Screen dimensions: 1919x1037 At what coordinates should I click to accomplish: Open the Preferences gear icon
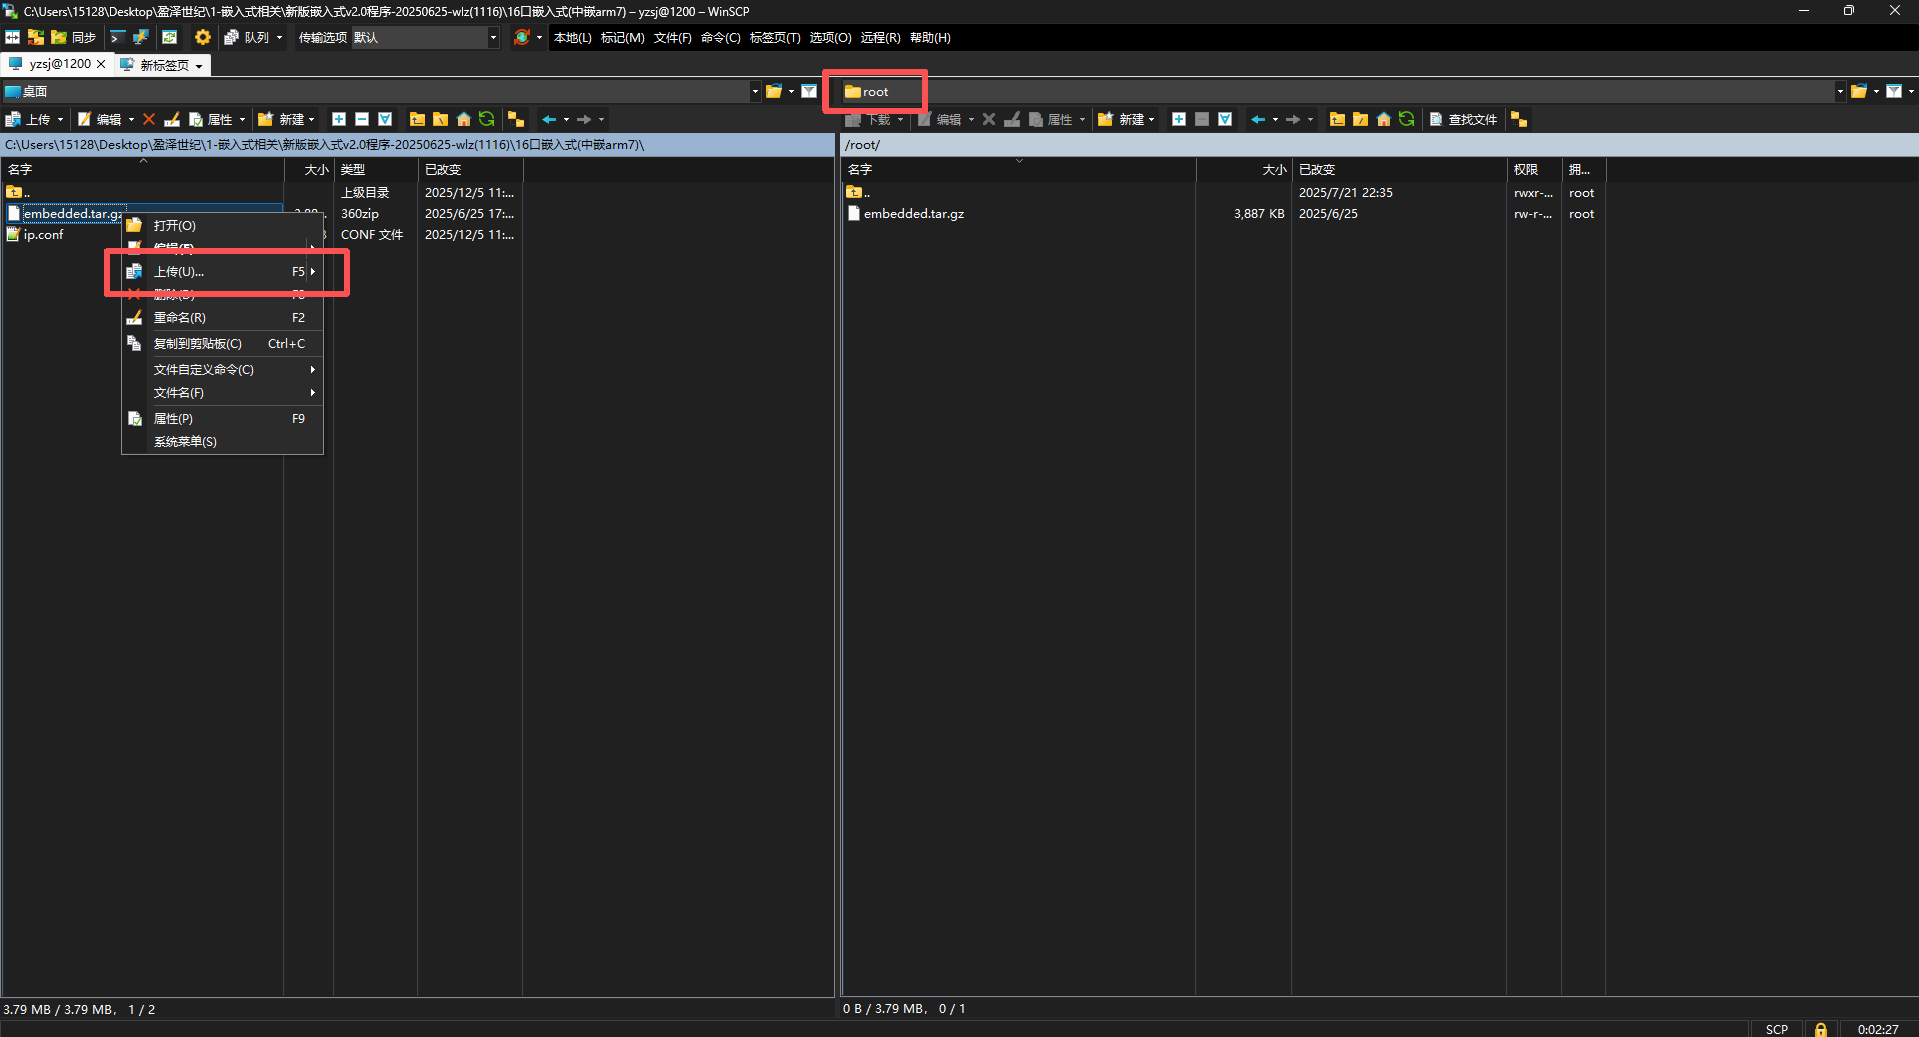(203, 37)
